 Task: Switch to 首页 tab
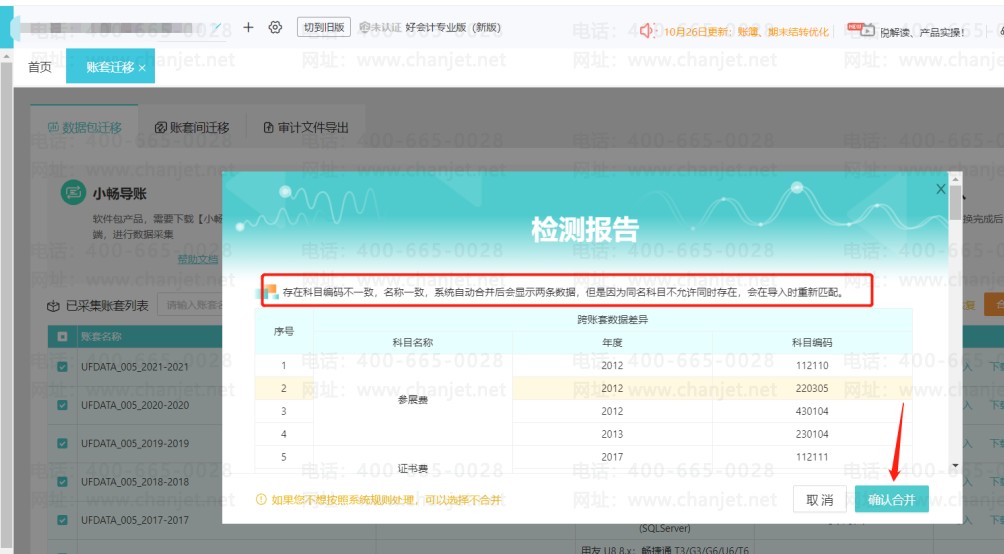40,67
